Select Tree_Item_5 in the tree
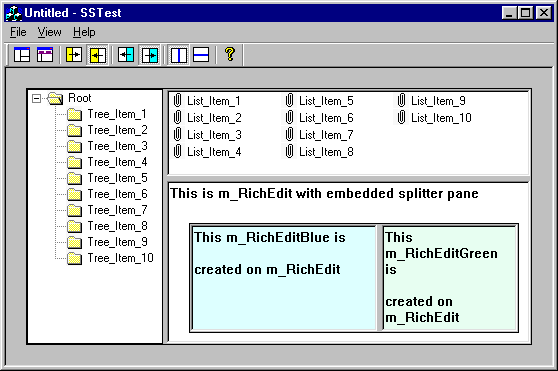Screen dimensions: 558x371 [x=117, y=178]
